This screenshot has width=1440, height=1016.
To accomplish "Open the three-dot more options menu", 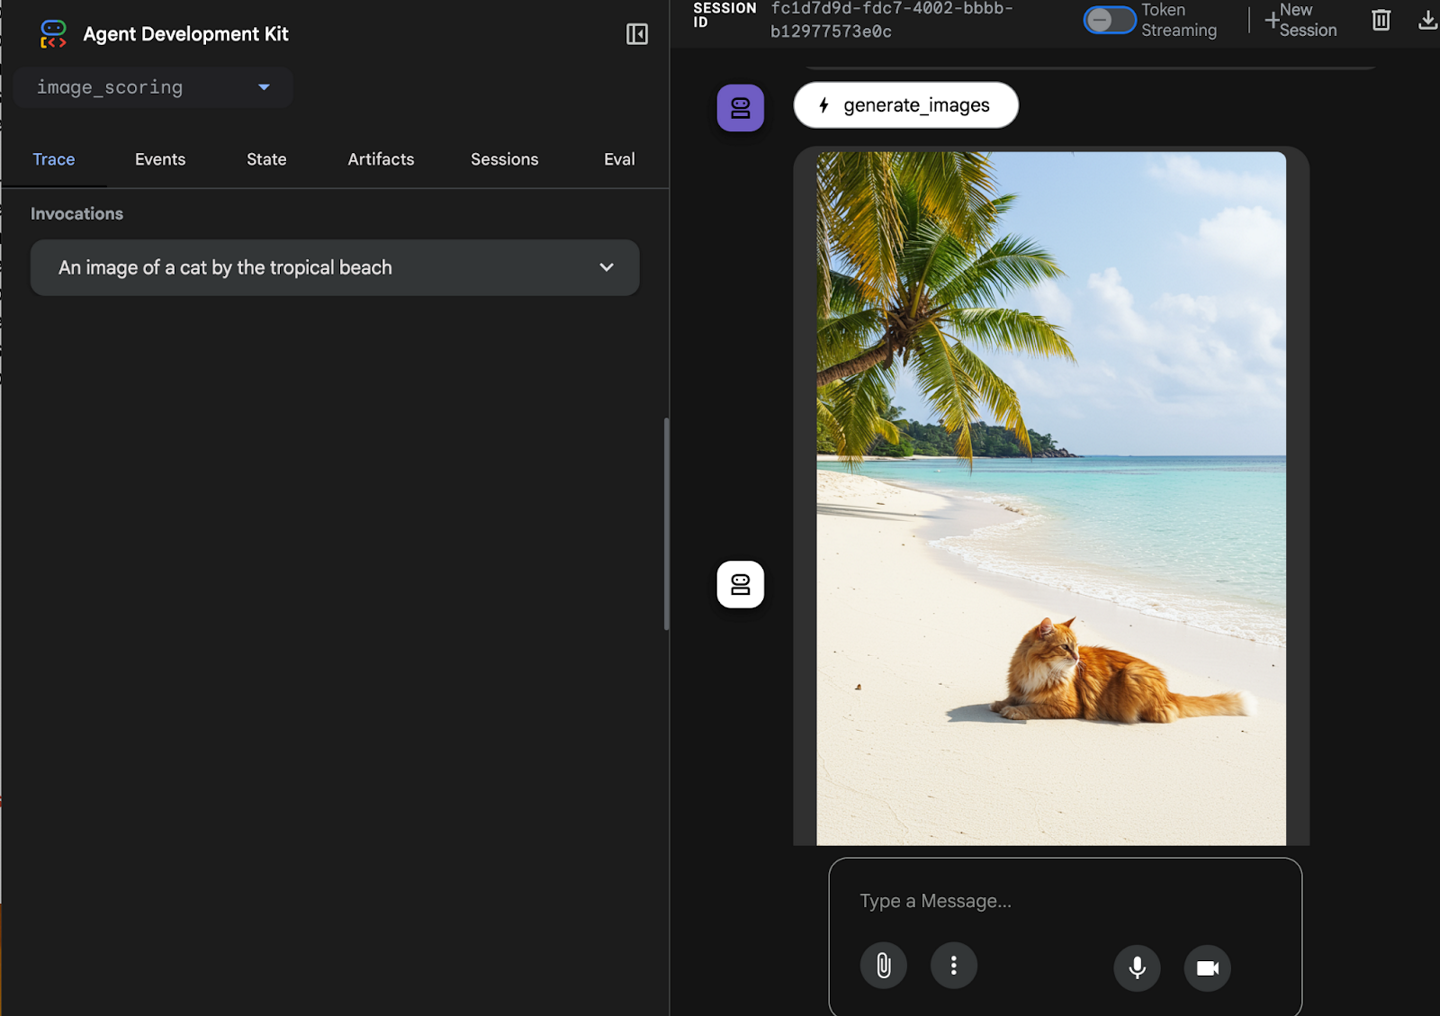I will coord(953,965).
